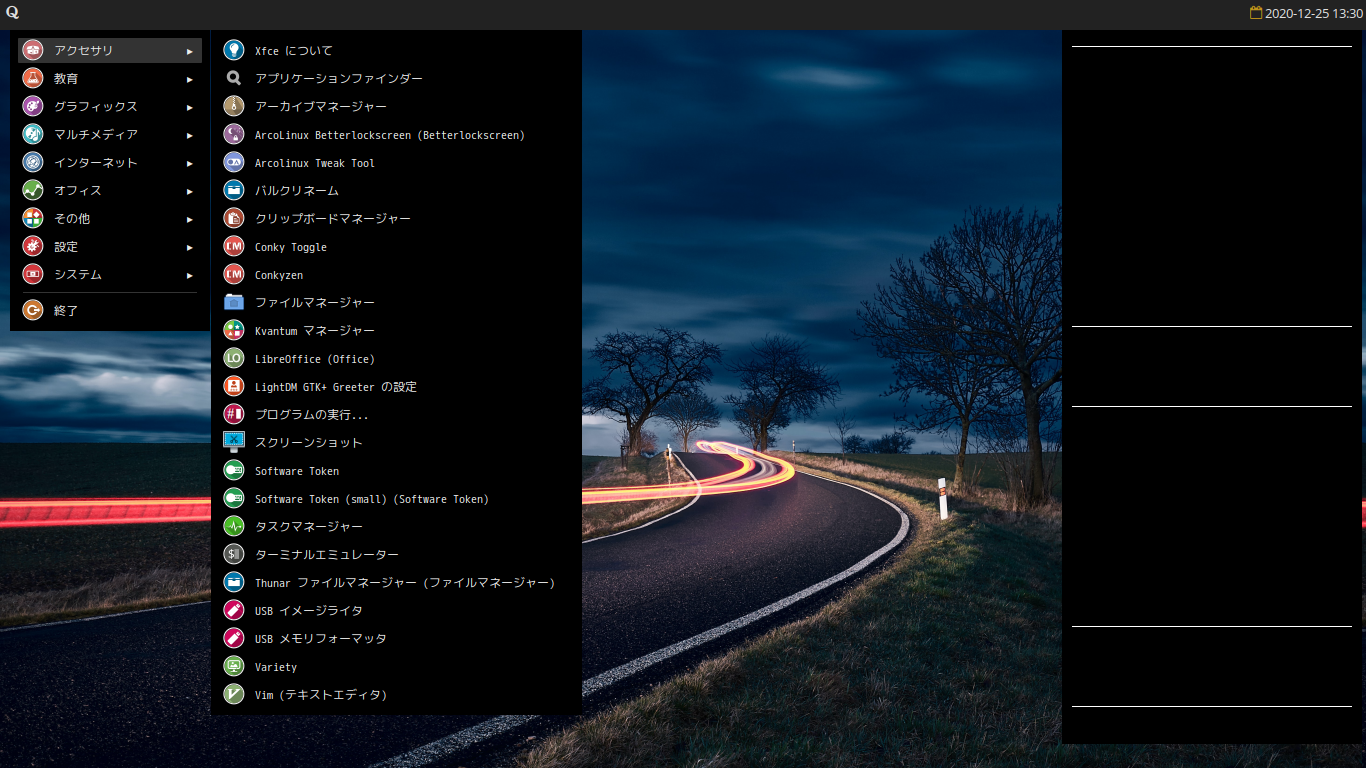Expand the マルチメディア submenu arrow

pos(190,135)
